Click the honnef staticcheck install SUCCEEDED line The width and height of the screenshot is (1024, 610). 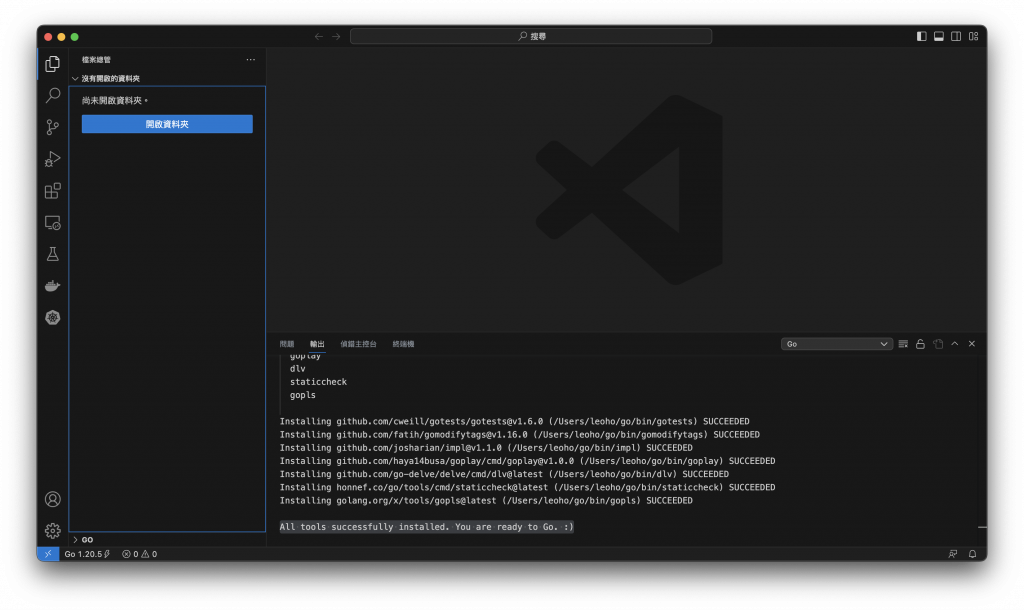[528, 487]
